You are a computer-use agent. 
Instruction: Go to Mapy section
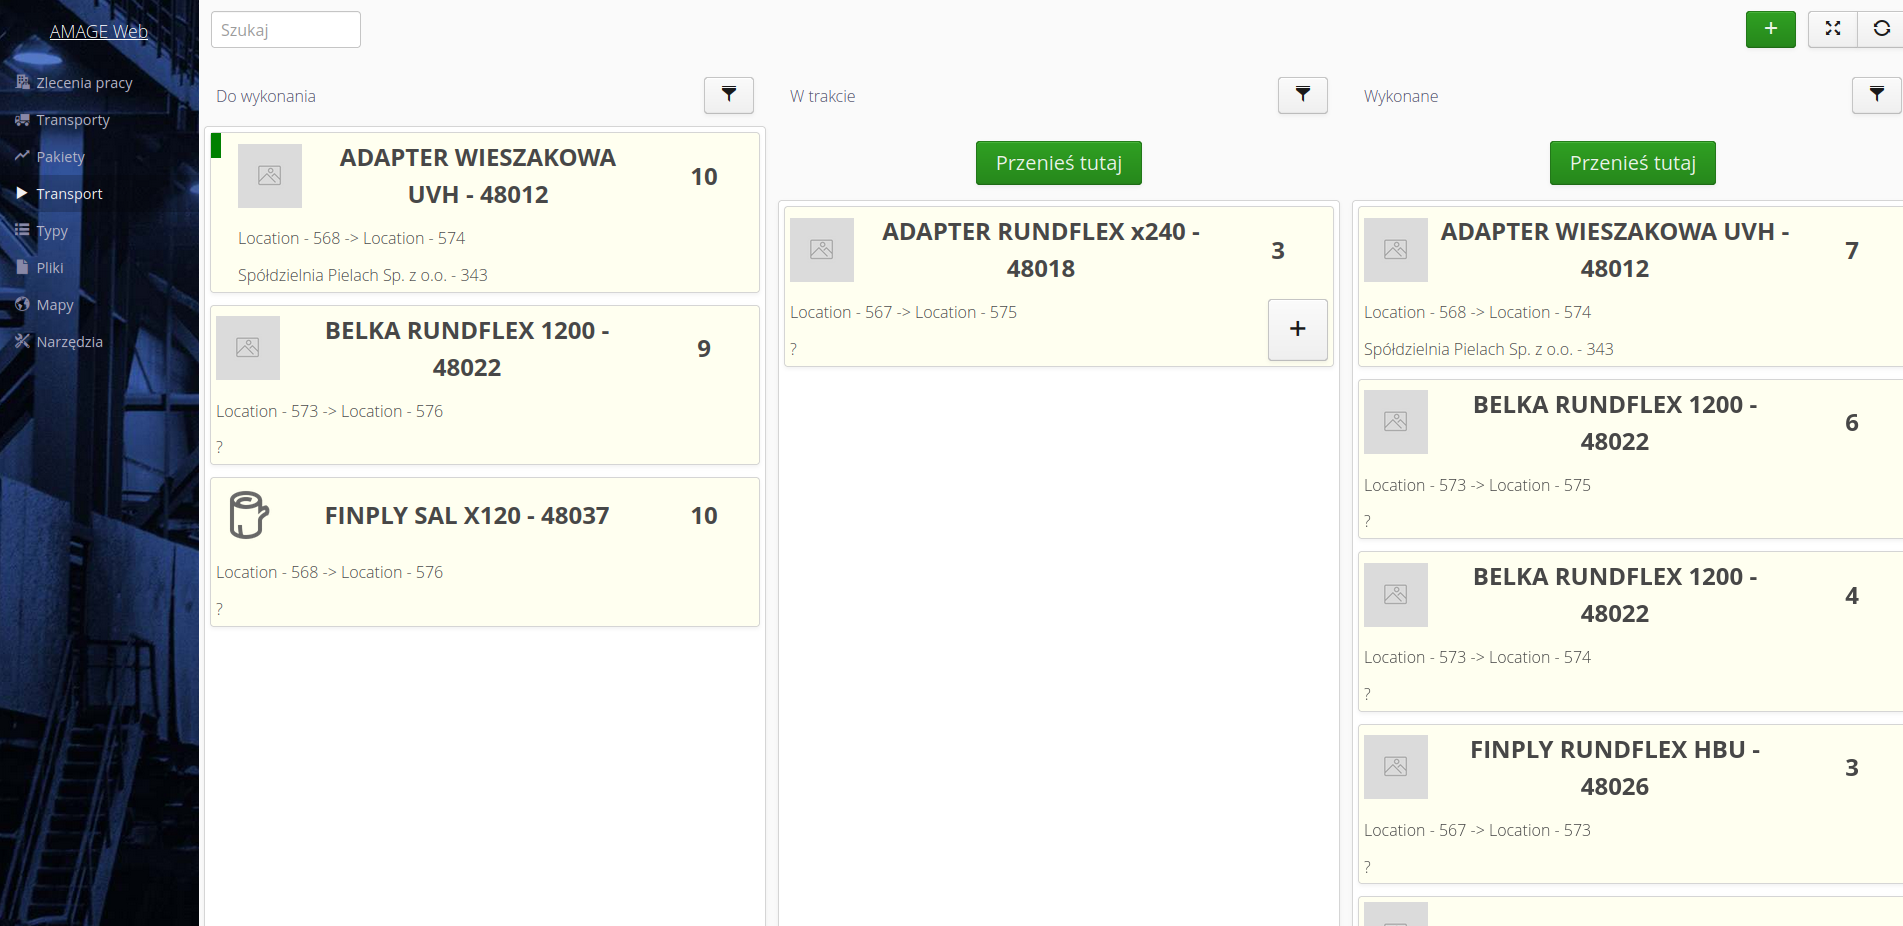(55, 305)
